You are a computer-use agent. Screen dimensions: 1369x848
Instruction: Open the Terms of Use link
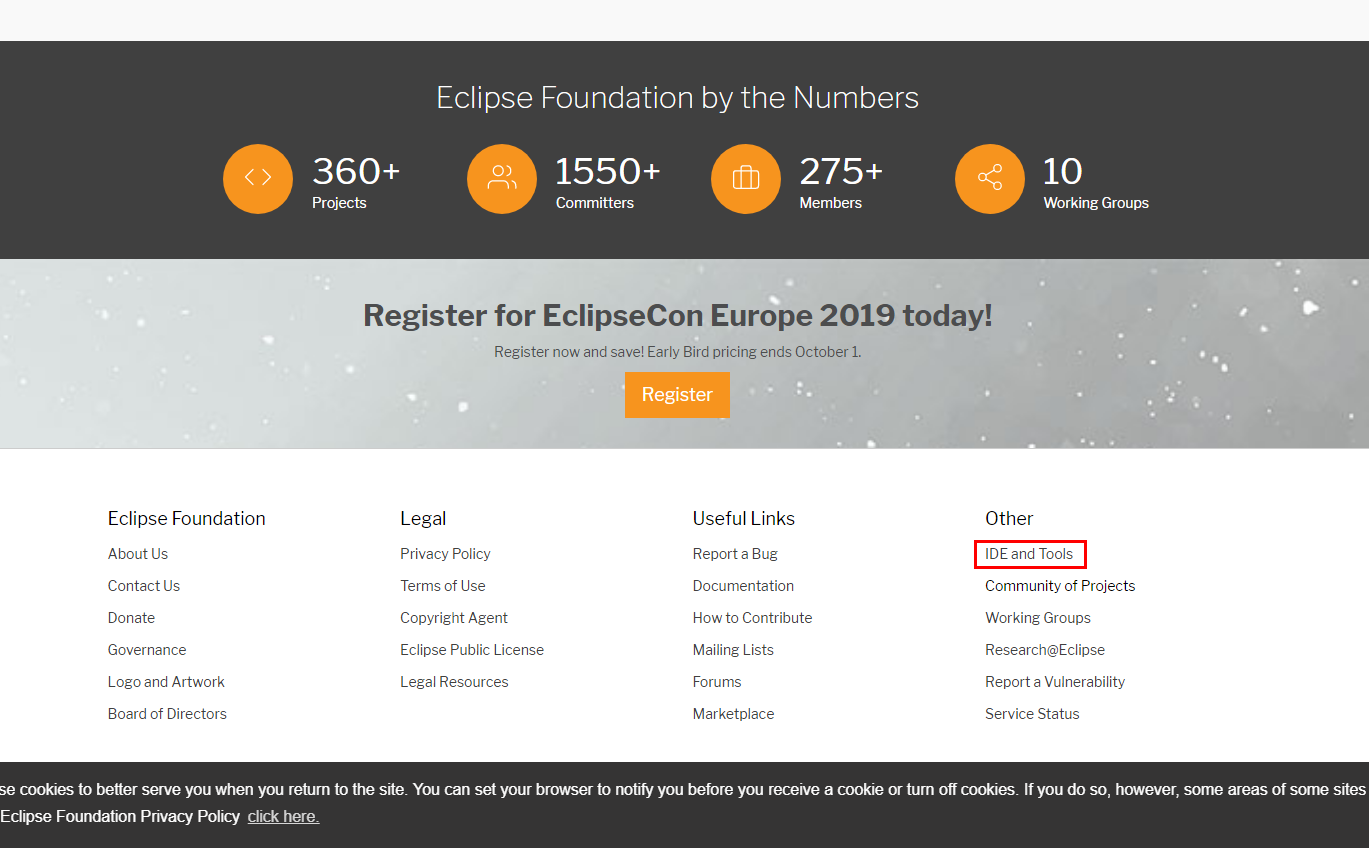click(443, 586)
